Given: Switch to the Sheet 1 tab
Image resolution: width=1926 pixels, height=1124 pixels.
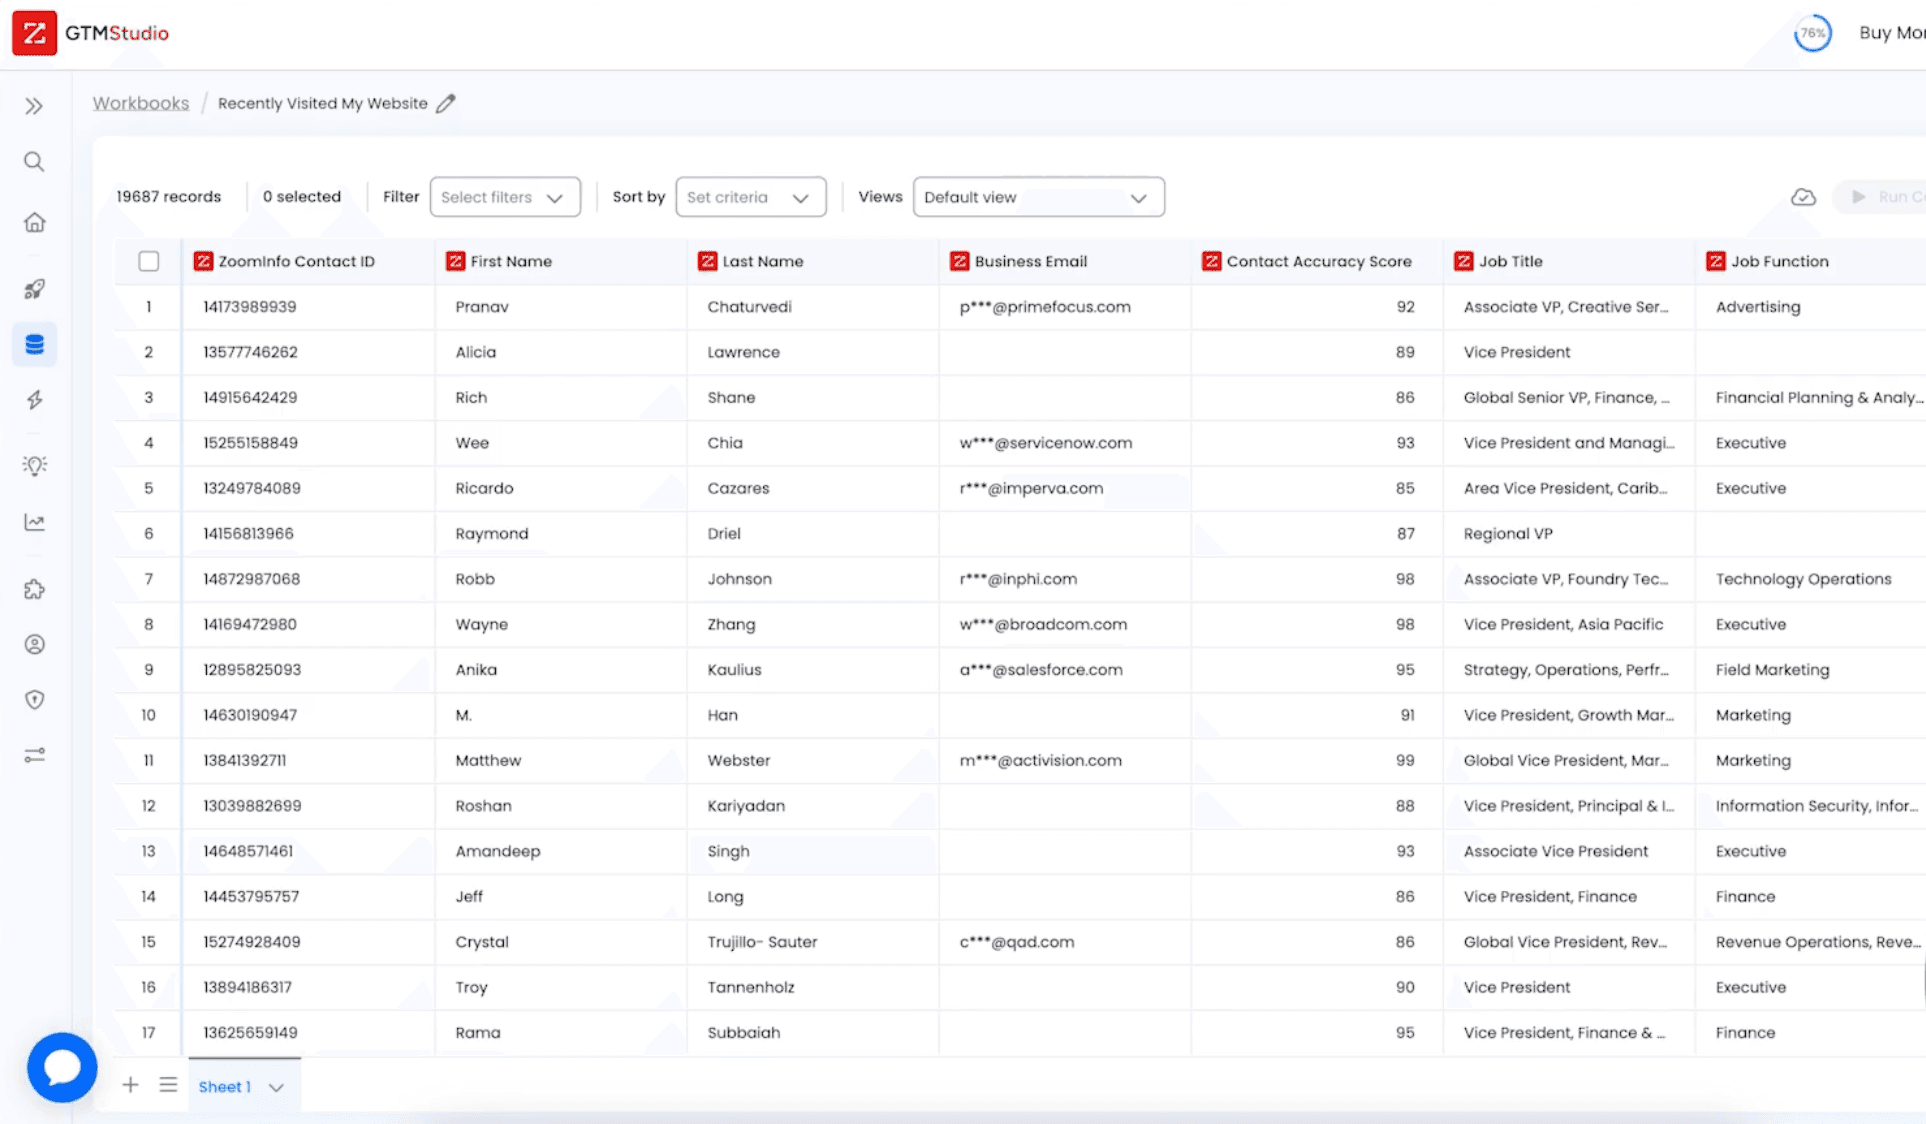Looking at the screenshot, I should [x=224, y=1086].
